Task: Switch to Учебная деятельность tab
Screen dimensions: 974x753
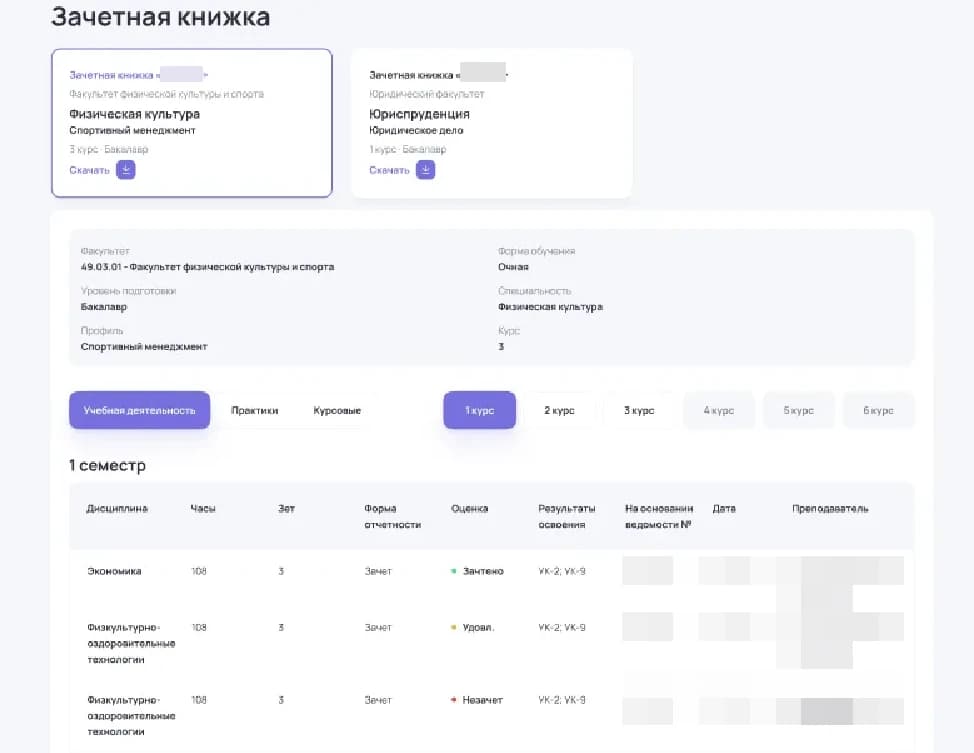Action: [x=139, y=411]
